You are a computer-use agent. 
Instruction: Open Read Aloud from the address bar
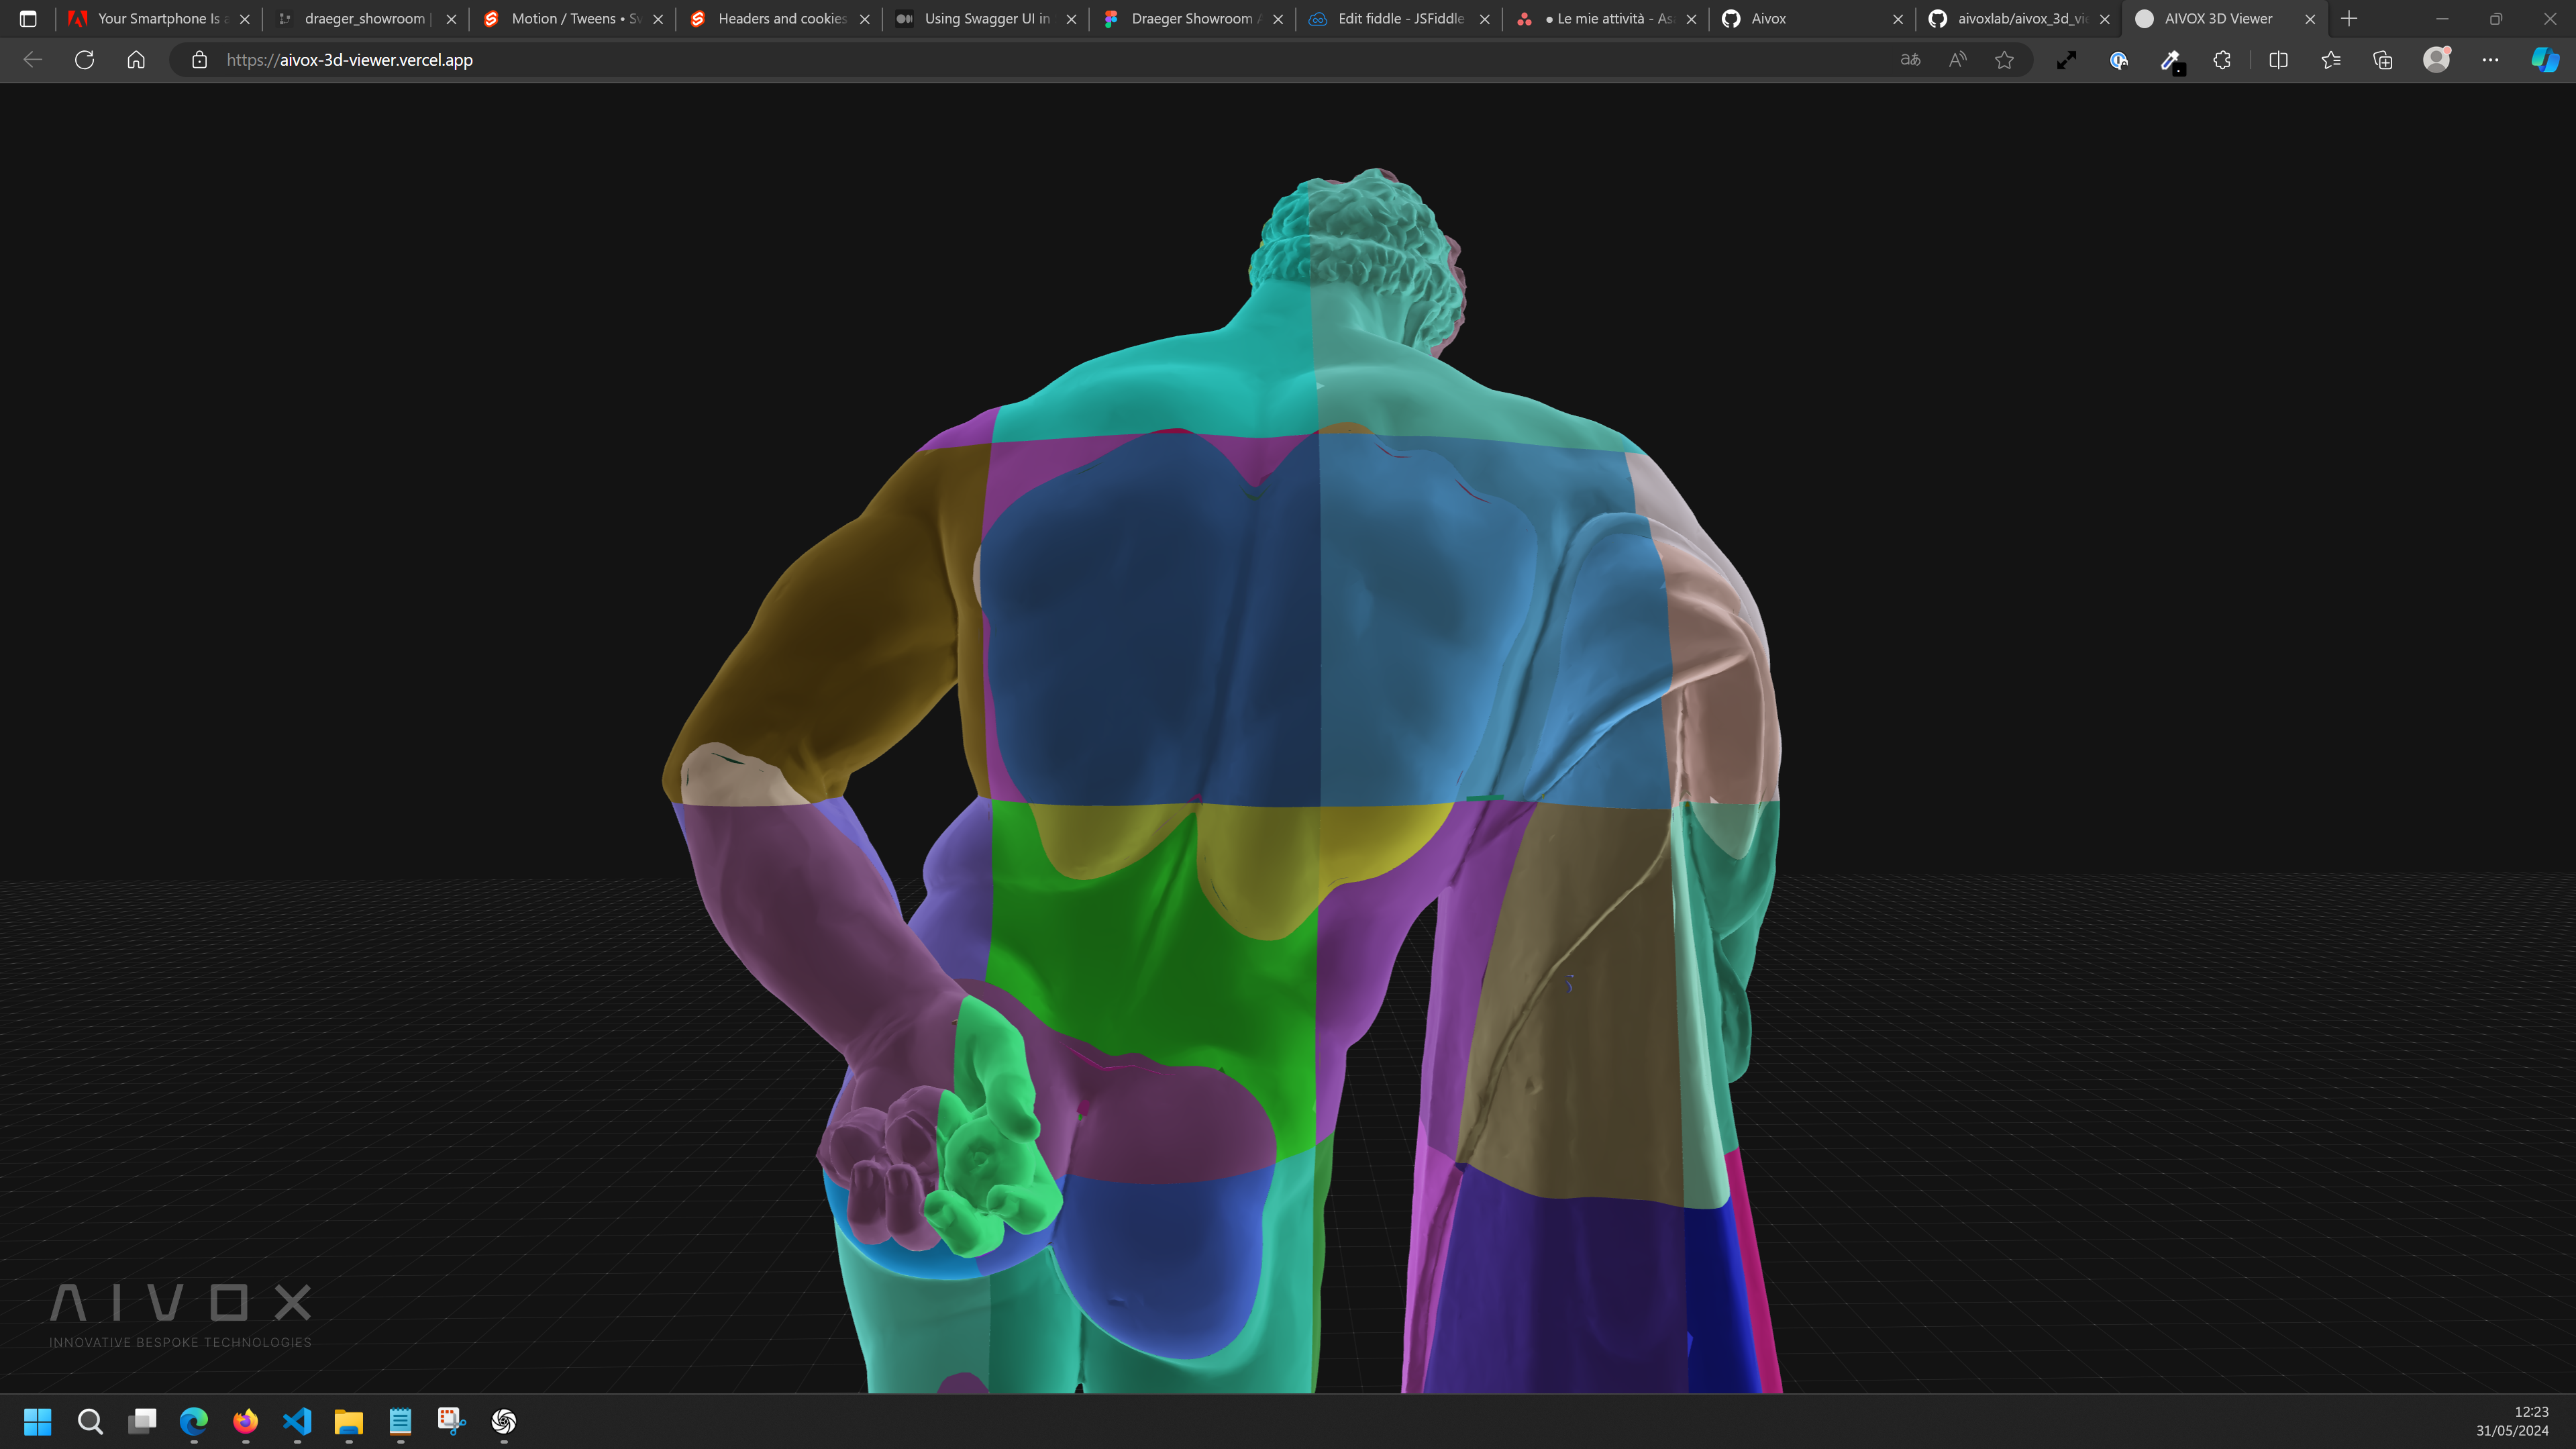point(1957,60)
